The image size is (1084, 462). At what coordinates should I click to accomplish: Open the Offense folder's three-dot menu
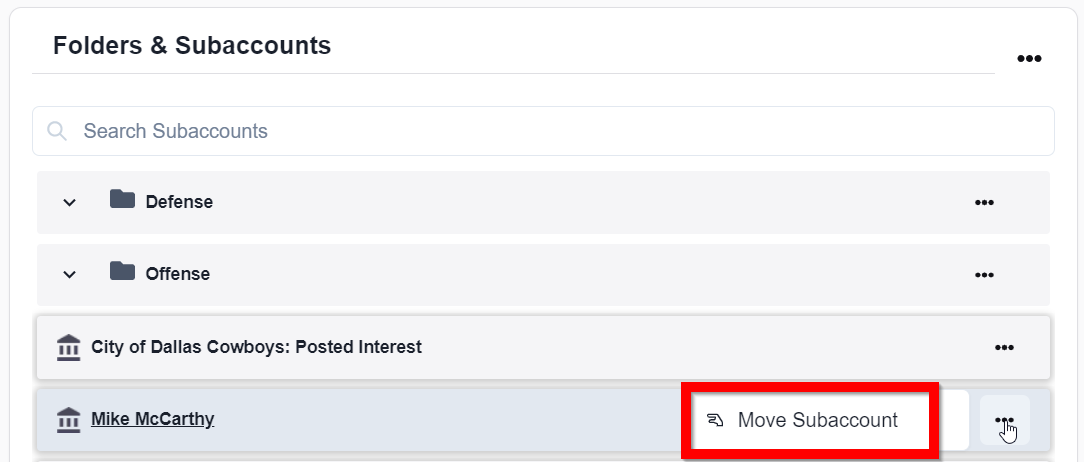(984, 274)
